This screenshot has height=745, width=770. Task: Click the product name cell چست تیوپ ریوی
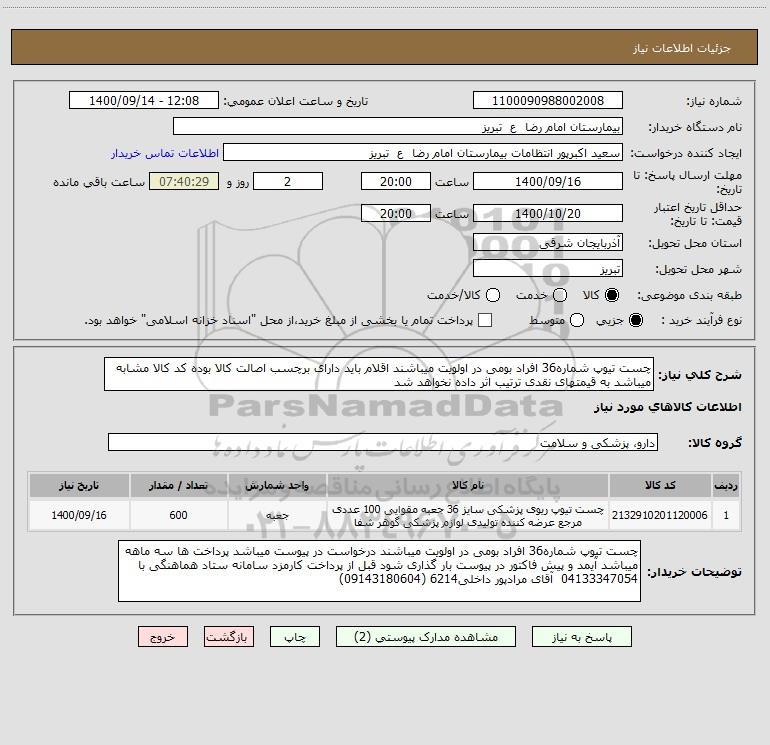click(x=468, y=516)
